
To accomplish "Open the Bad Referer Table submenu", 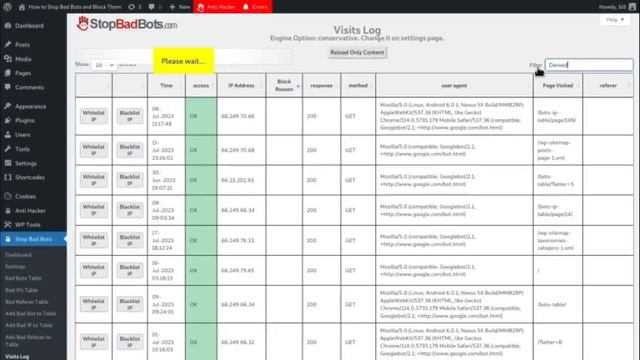I will 27,302.
